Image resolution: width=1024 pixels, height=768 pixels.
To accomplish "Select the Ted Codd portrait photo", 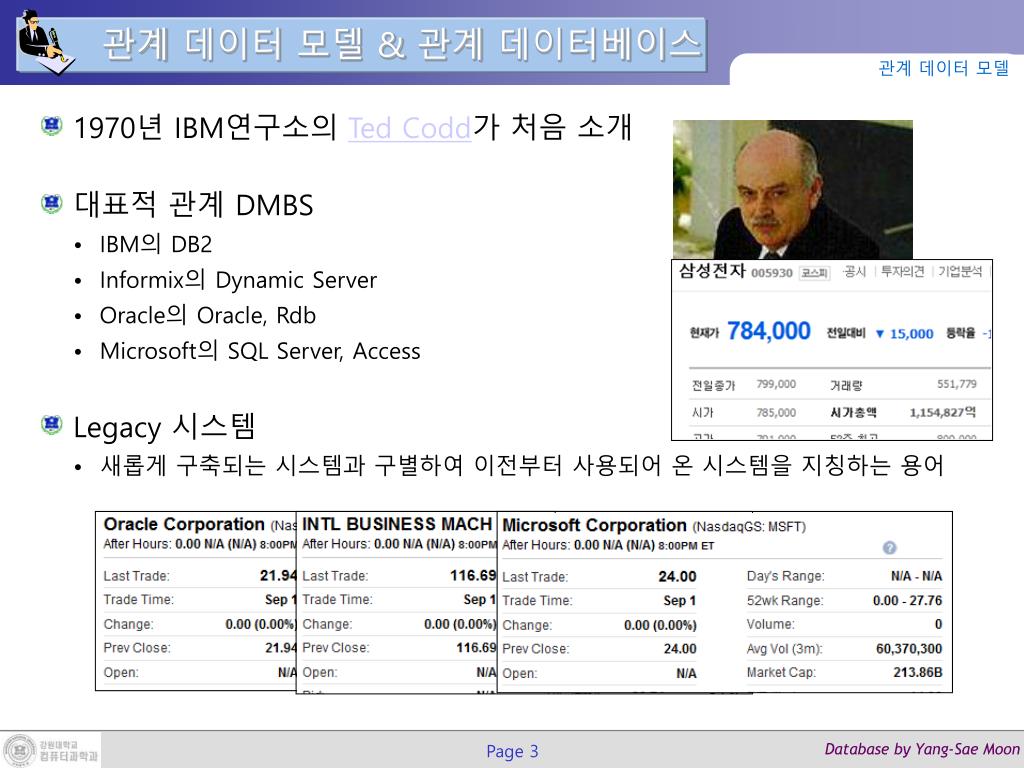I will [793, 189].
